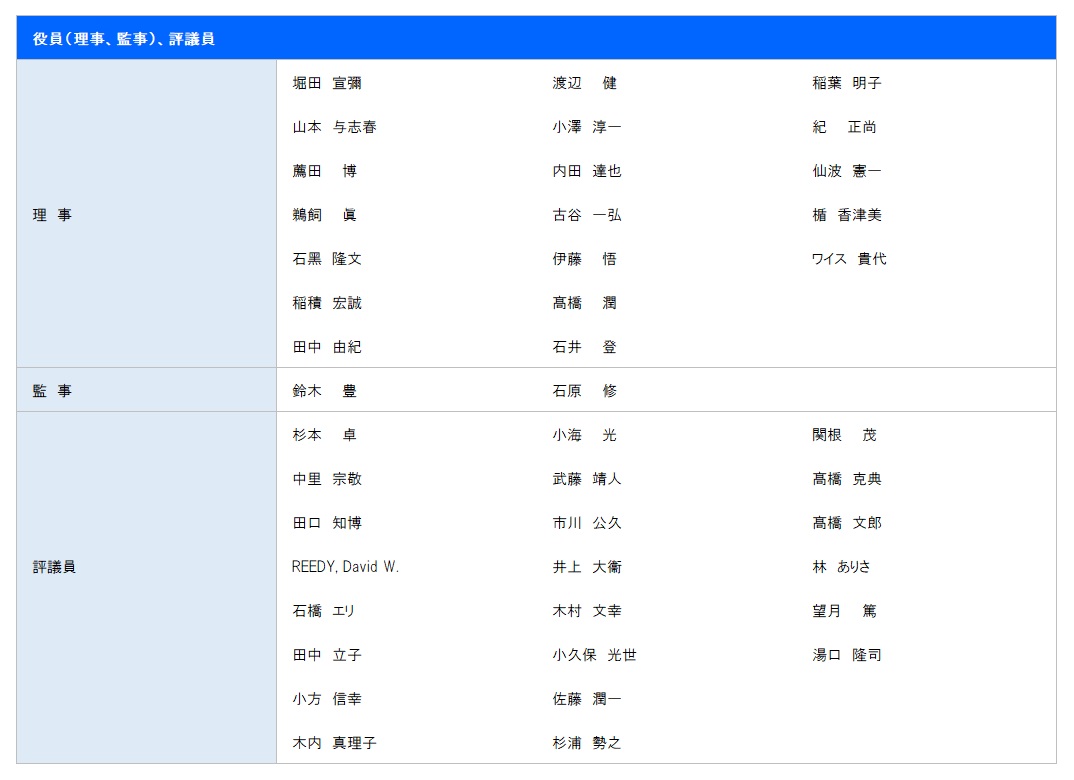
Task: Select auditor name 鈴木 豊
Action: [324, 391]
